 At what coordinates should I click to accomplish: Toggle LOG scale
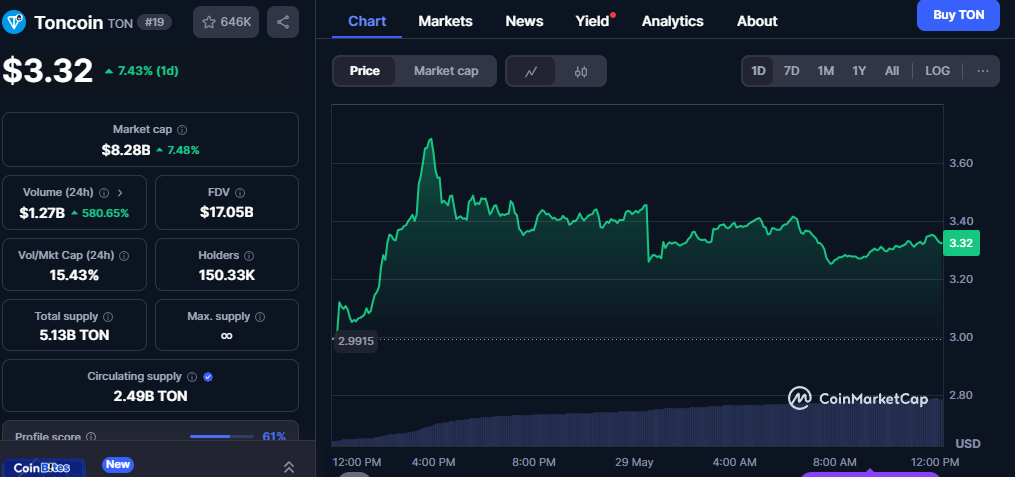click(937, 71)
